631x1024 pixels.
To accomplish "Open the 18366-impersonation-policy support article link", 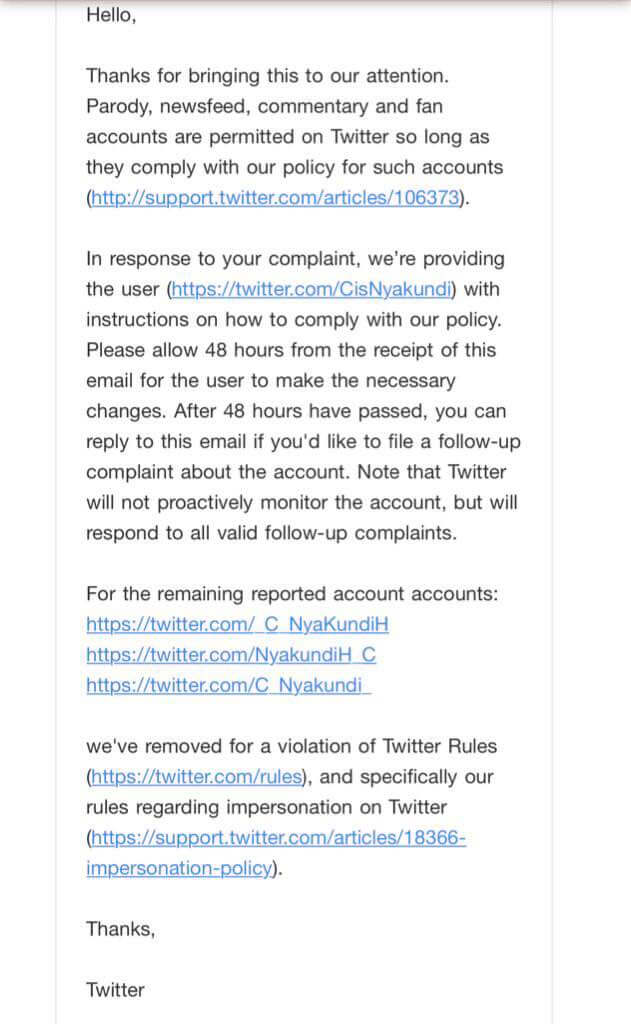I will click(276, 852).
